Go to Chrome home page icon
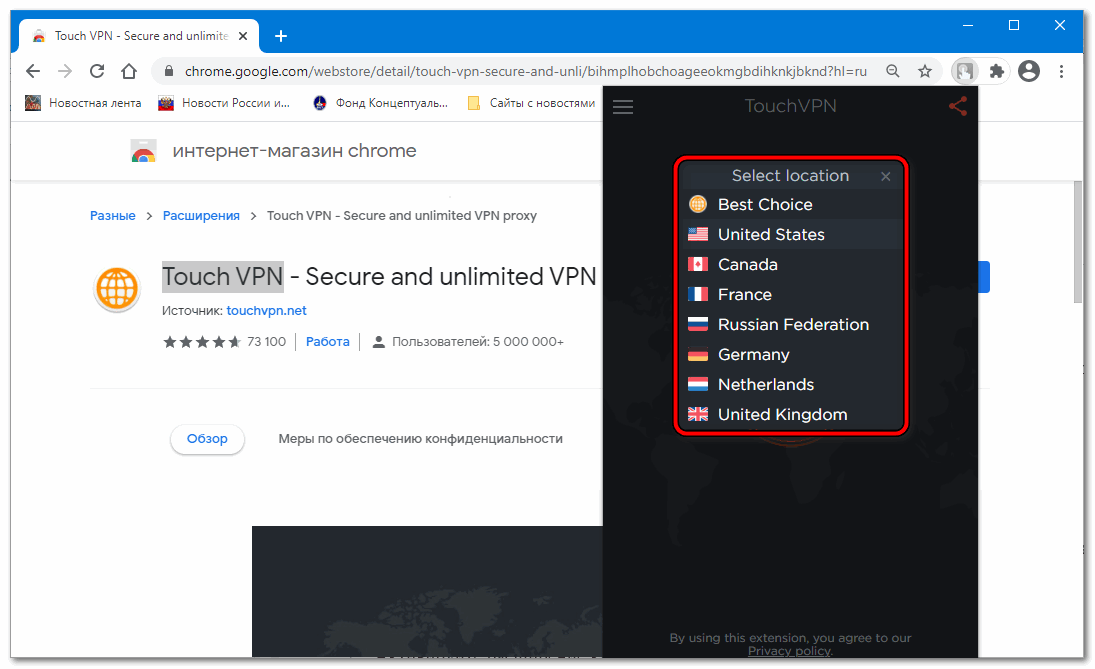This screenshot has width=1095, height=669. [129, 72]
